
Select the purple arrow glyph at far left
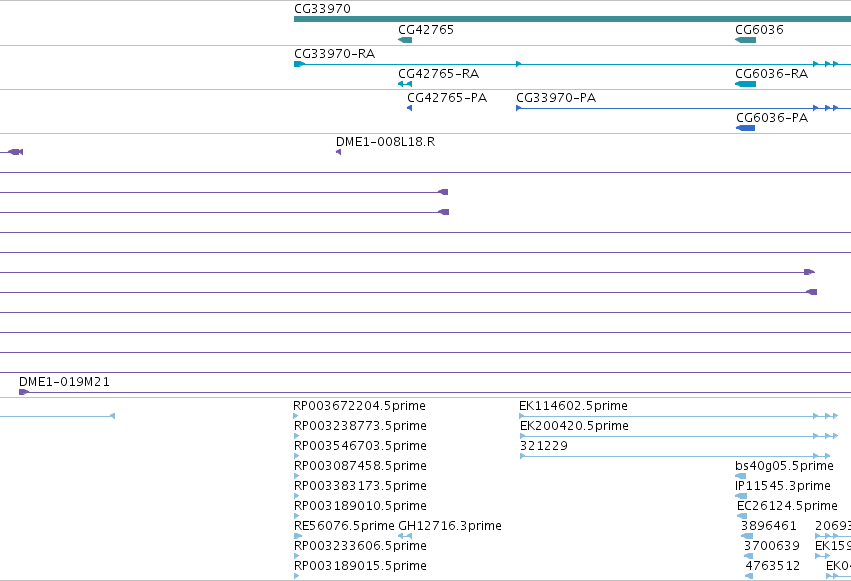(15, 152)
